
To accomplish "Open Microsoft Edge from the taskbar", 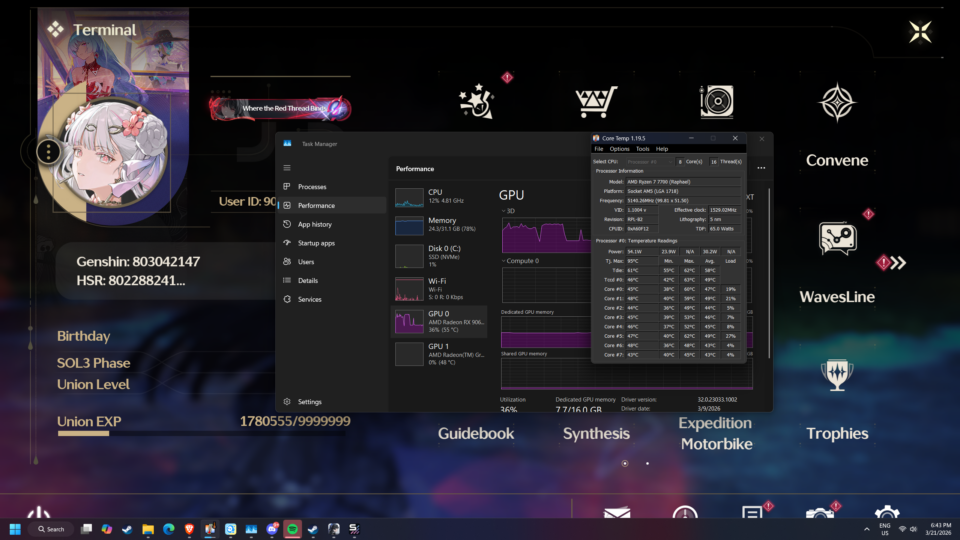I will [168, 529].
